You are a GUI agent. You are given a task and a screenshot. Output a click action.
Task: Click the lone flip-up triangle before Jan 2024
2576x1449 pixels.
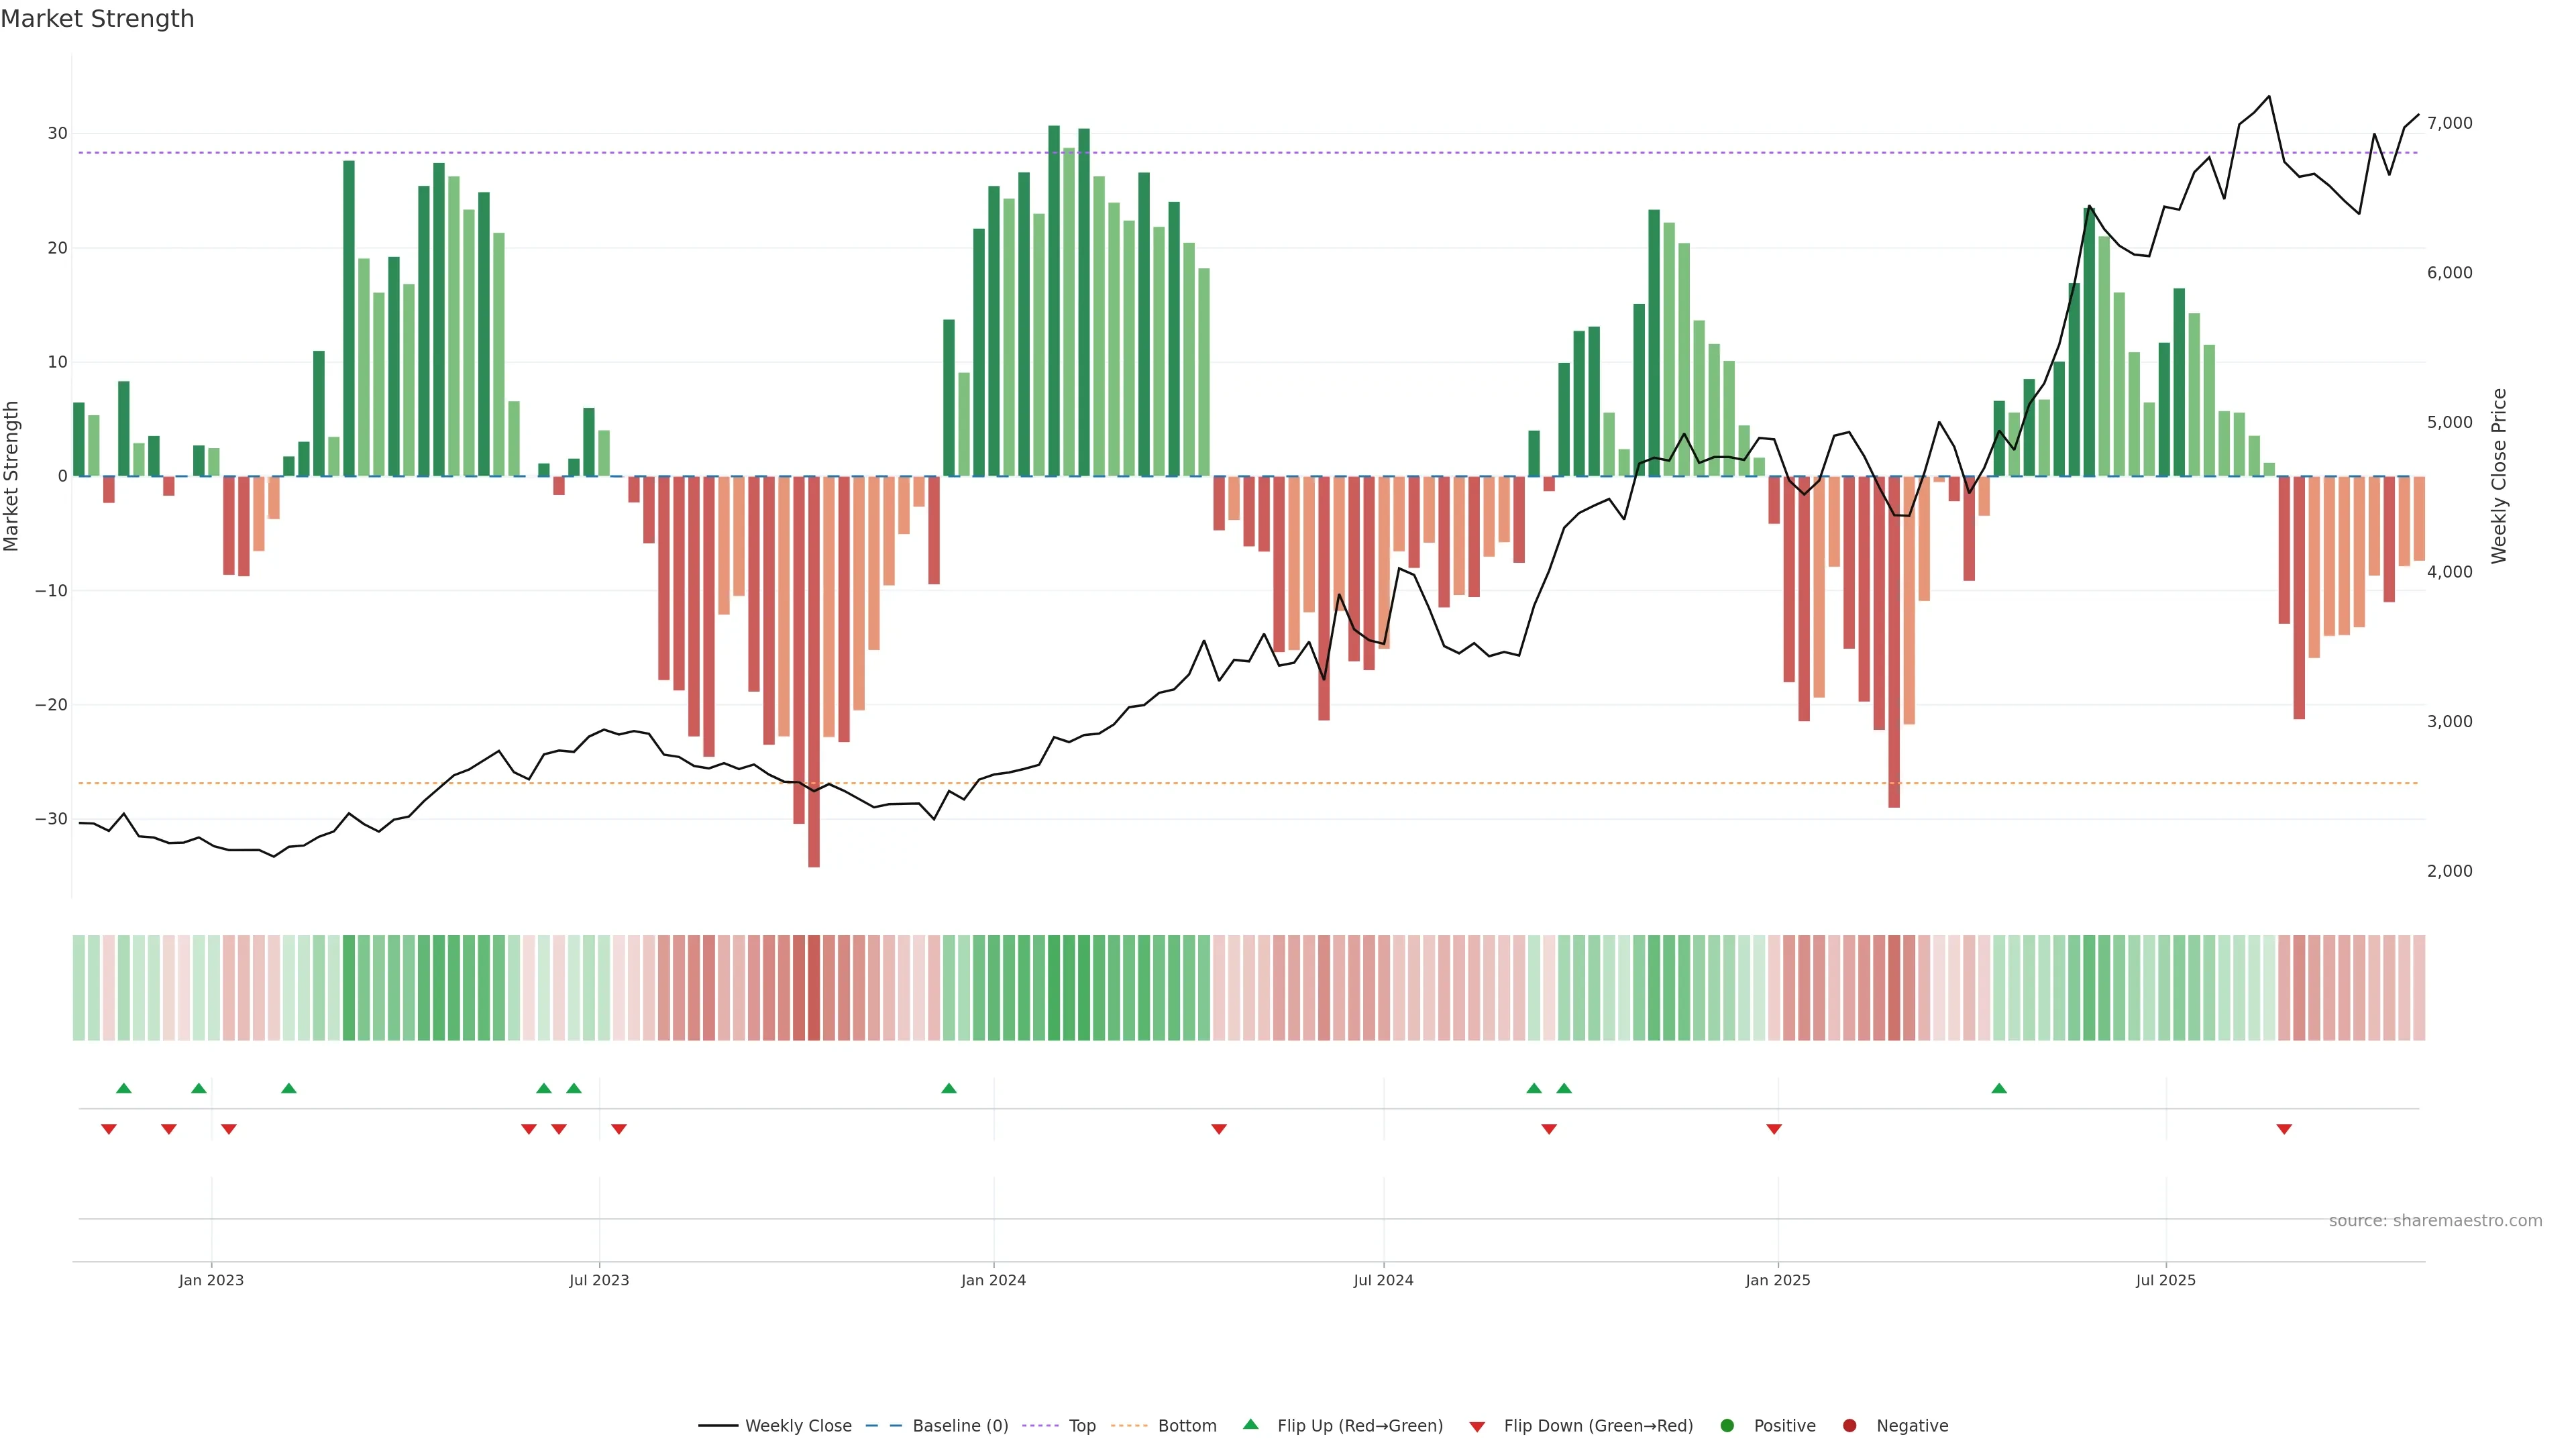tap(949, 1088)
